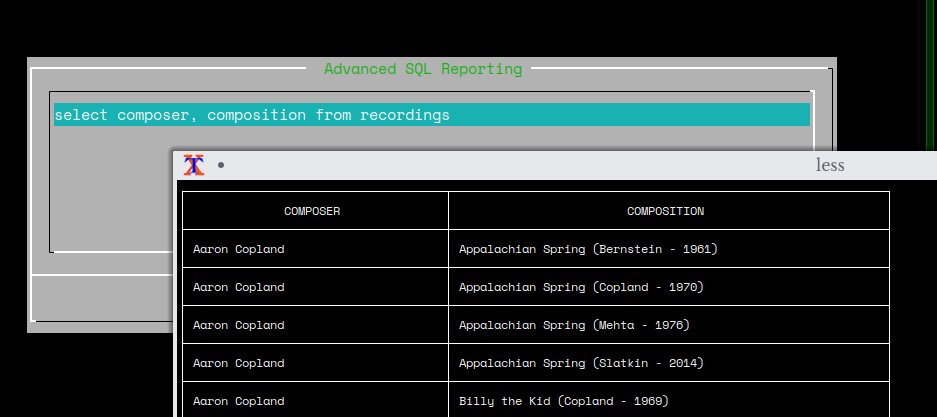The width and height of the screenshot is (937, 417).
Task: Click the xterm icon in the title bar
Action: click(194, 165)
